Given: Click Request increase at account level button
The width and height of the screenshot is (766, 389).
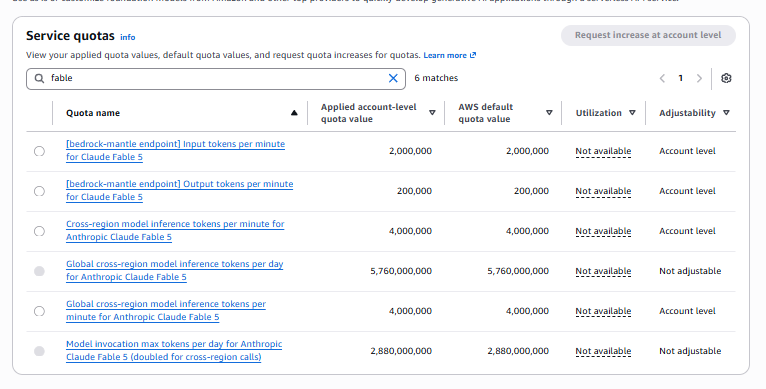Looking at the screenshot, I should tap(648, 36).
